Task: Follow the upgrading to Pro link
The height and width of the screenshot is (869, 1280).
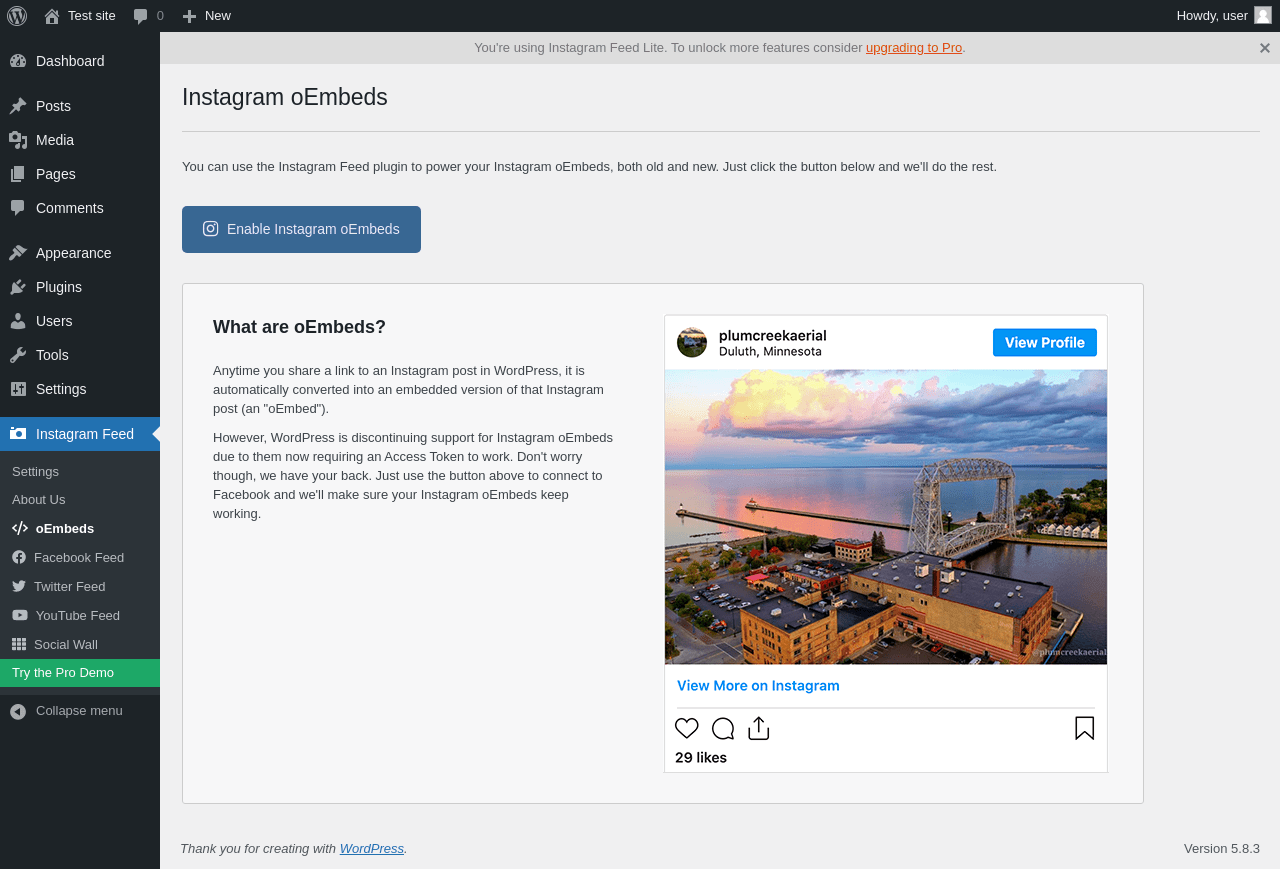Action: 914,47
